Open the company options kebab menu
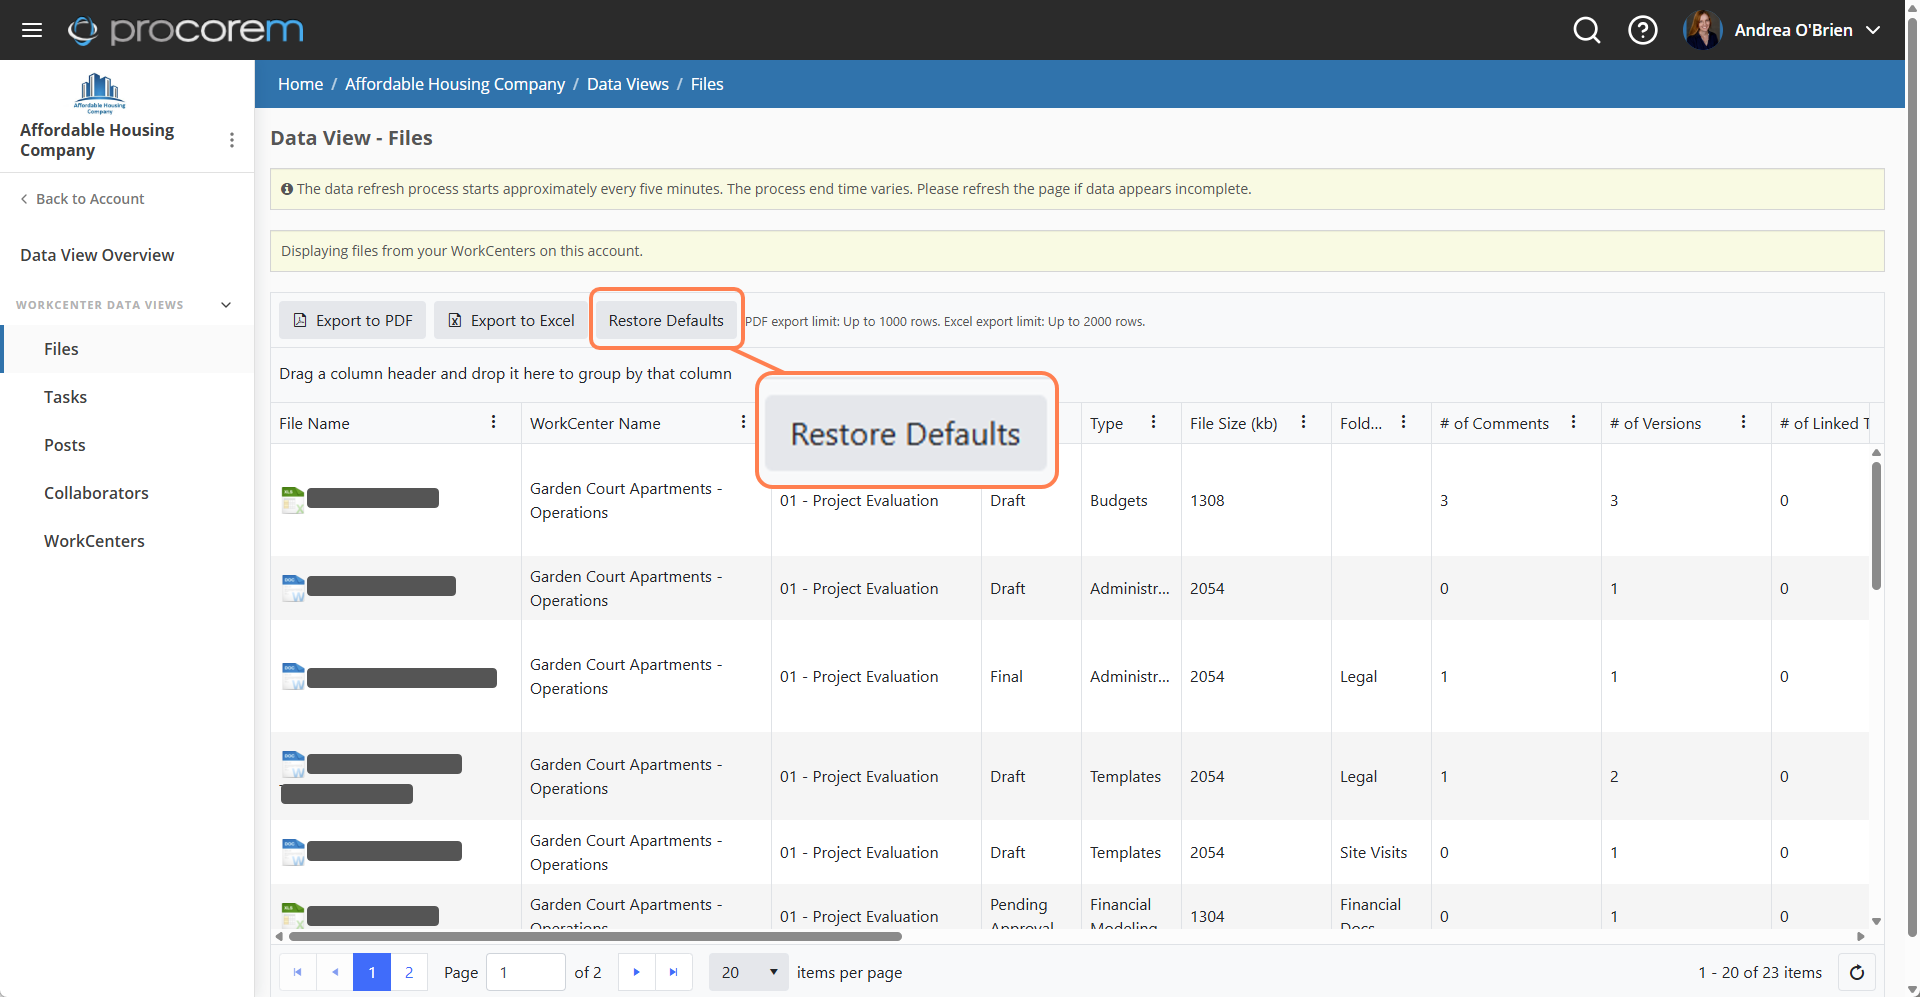Viewport: 1920px width, 997px height. click(x=232, y=140)
